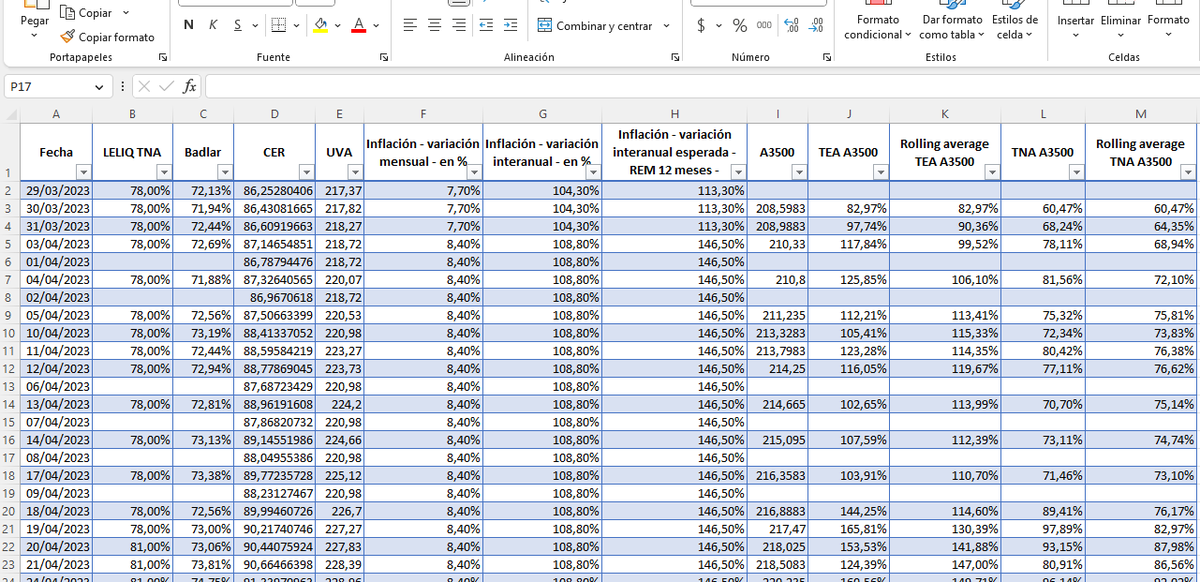1200x582 pixels.
Task: Click the Insertar cells button
Action: tap(1076, 22)
